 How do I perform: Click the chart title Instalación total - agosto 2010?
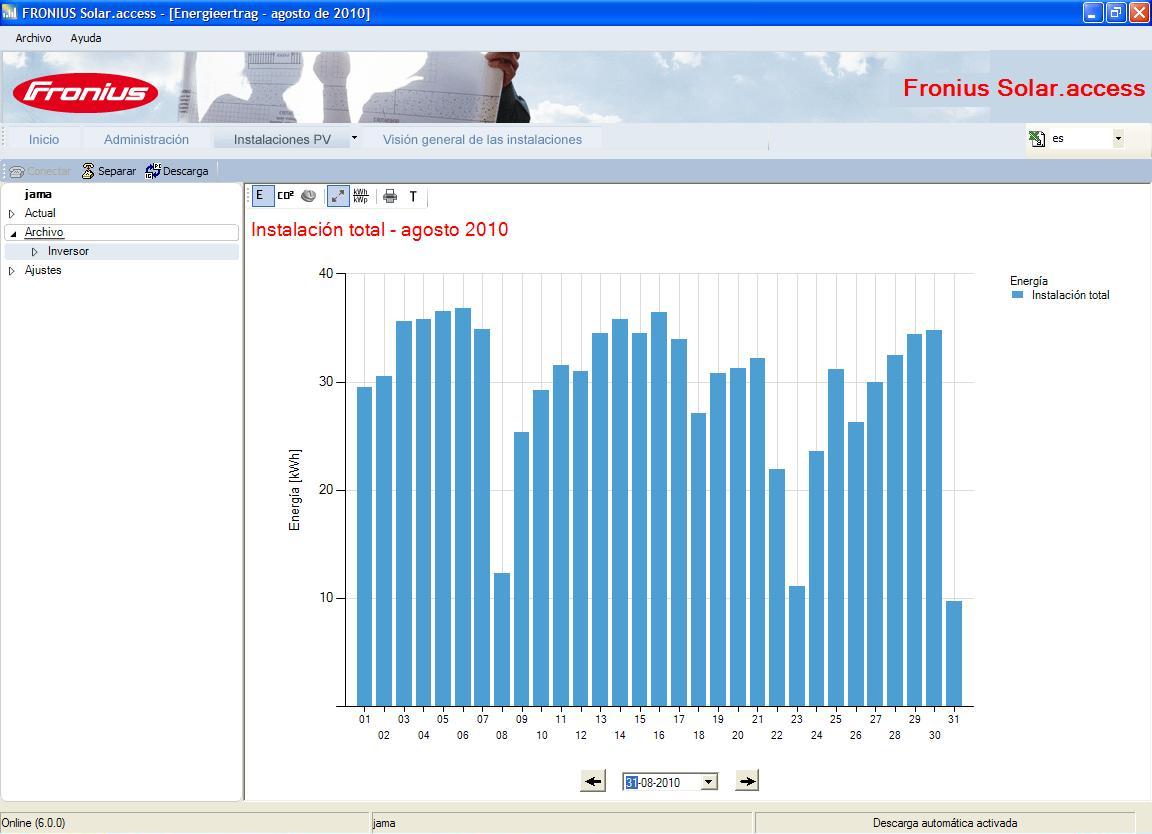click(380, 229)
